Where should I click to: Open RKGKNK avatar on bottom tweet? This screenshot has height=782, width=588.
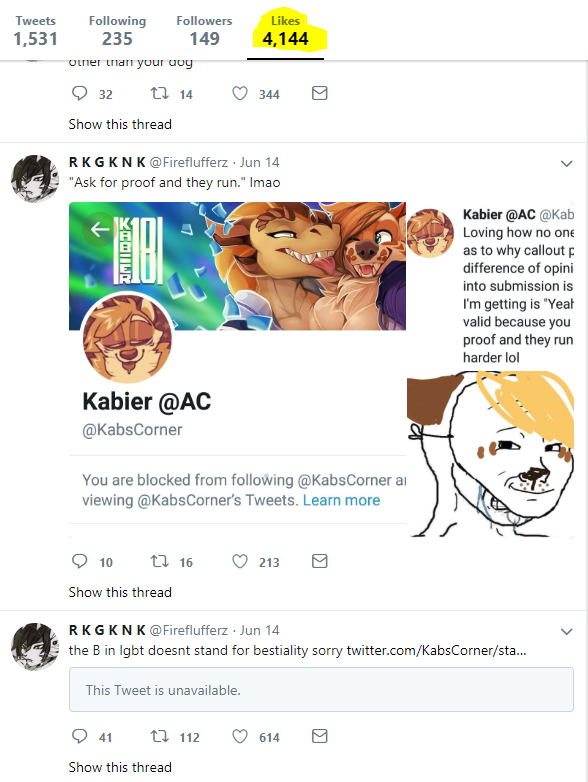[35, 646]
